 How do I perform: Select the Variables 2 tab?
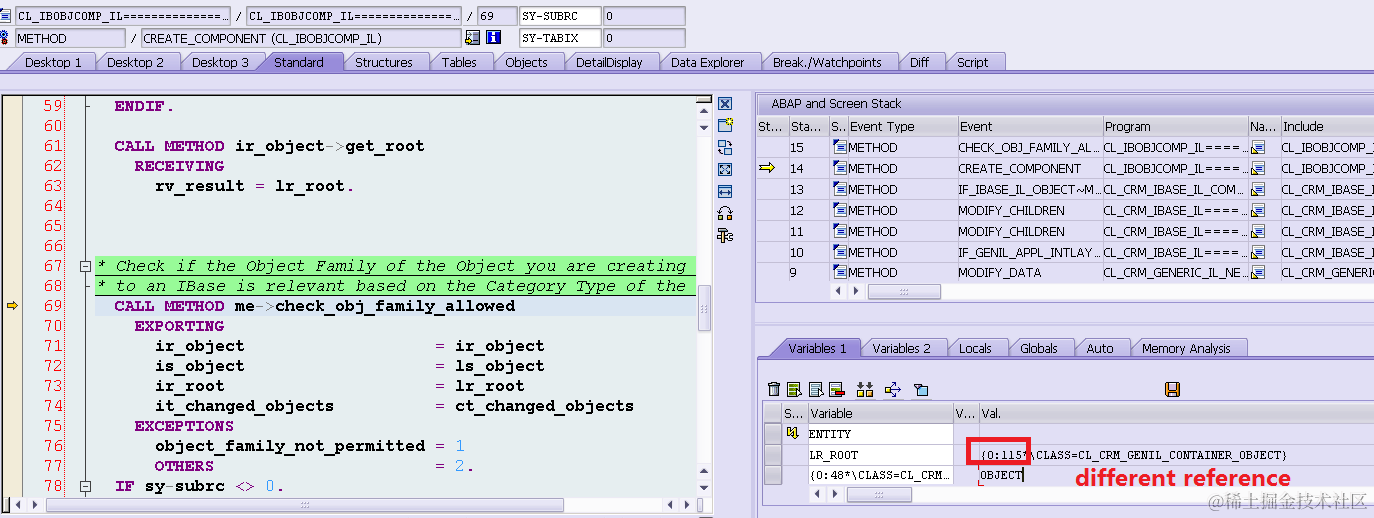(x=901, y=348)
